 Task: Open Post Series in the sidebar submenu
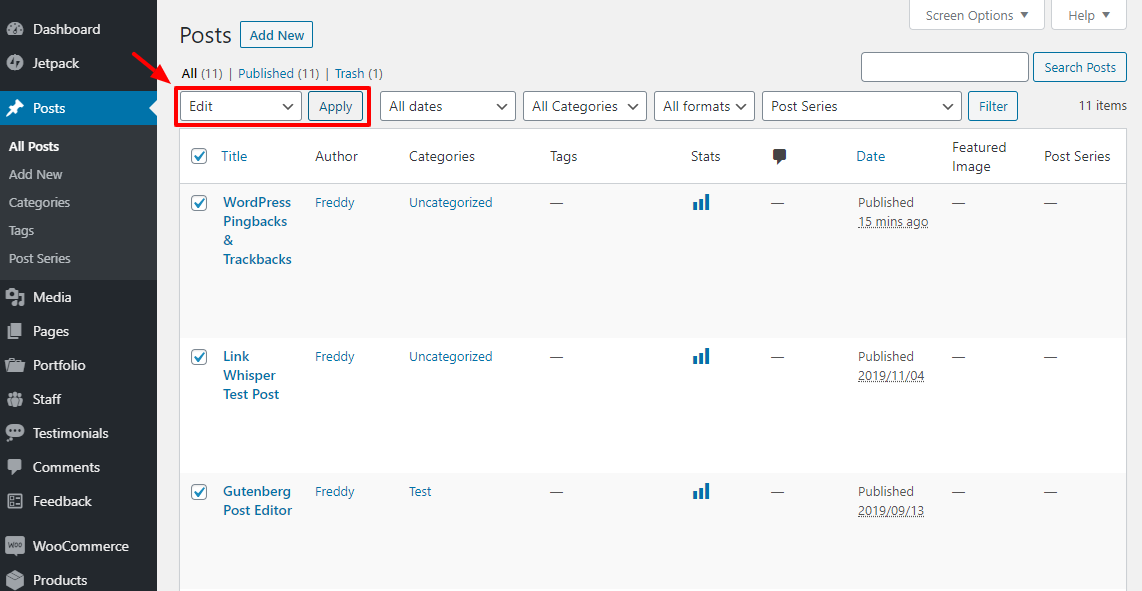(39, 259)
